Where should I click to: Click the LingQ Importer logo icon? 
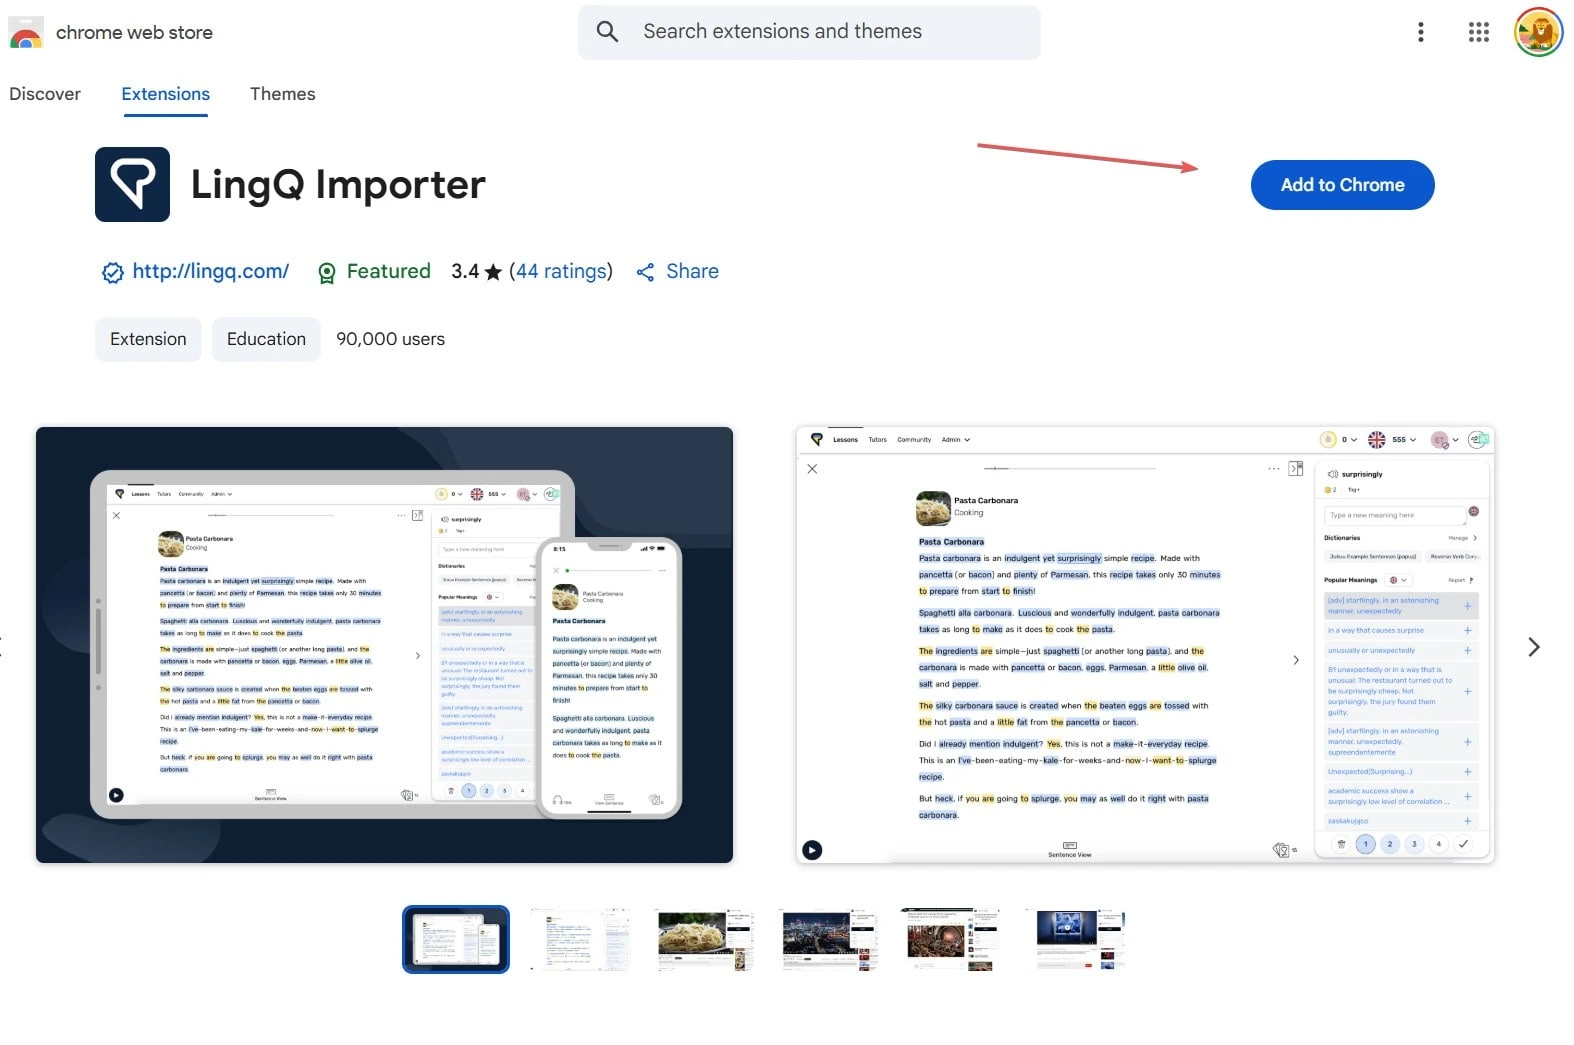[x=132, y=184]
